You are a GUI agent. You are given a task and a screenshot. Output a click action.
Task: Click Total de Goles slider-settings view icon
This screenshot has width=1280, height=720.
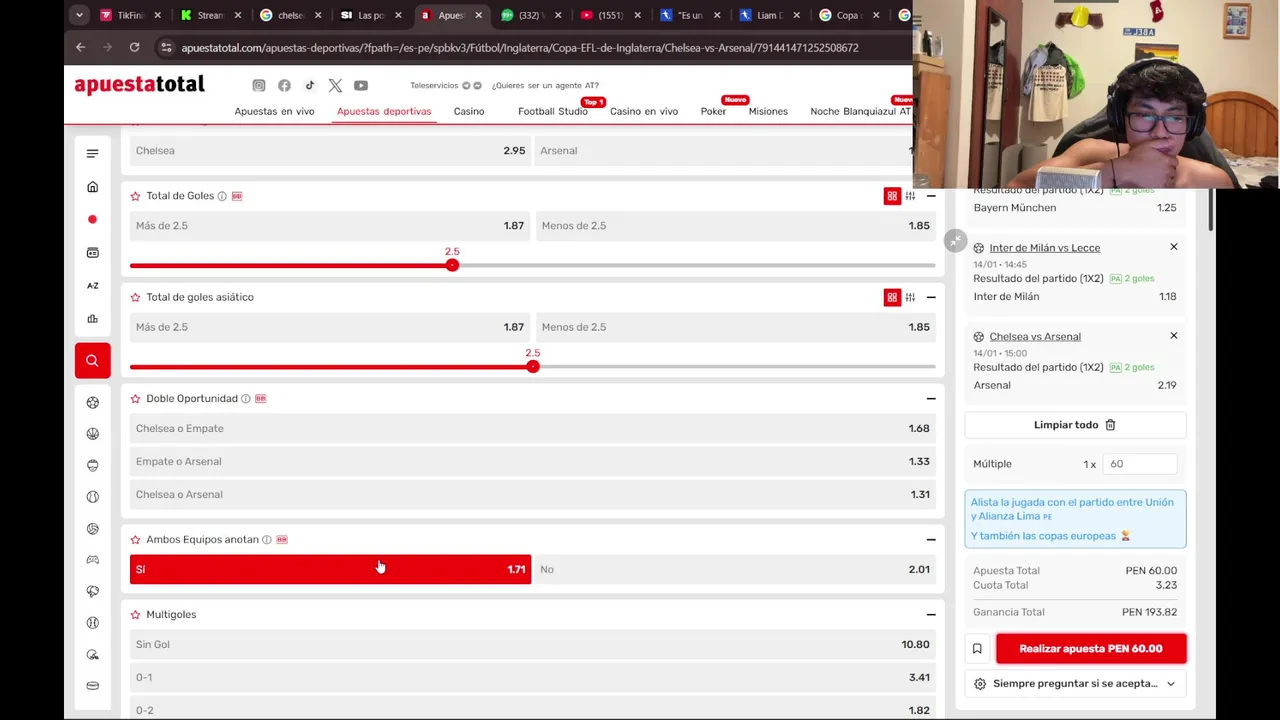[910, 196]
